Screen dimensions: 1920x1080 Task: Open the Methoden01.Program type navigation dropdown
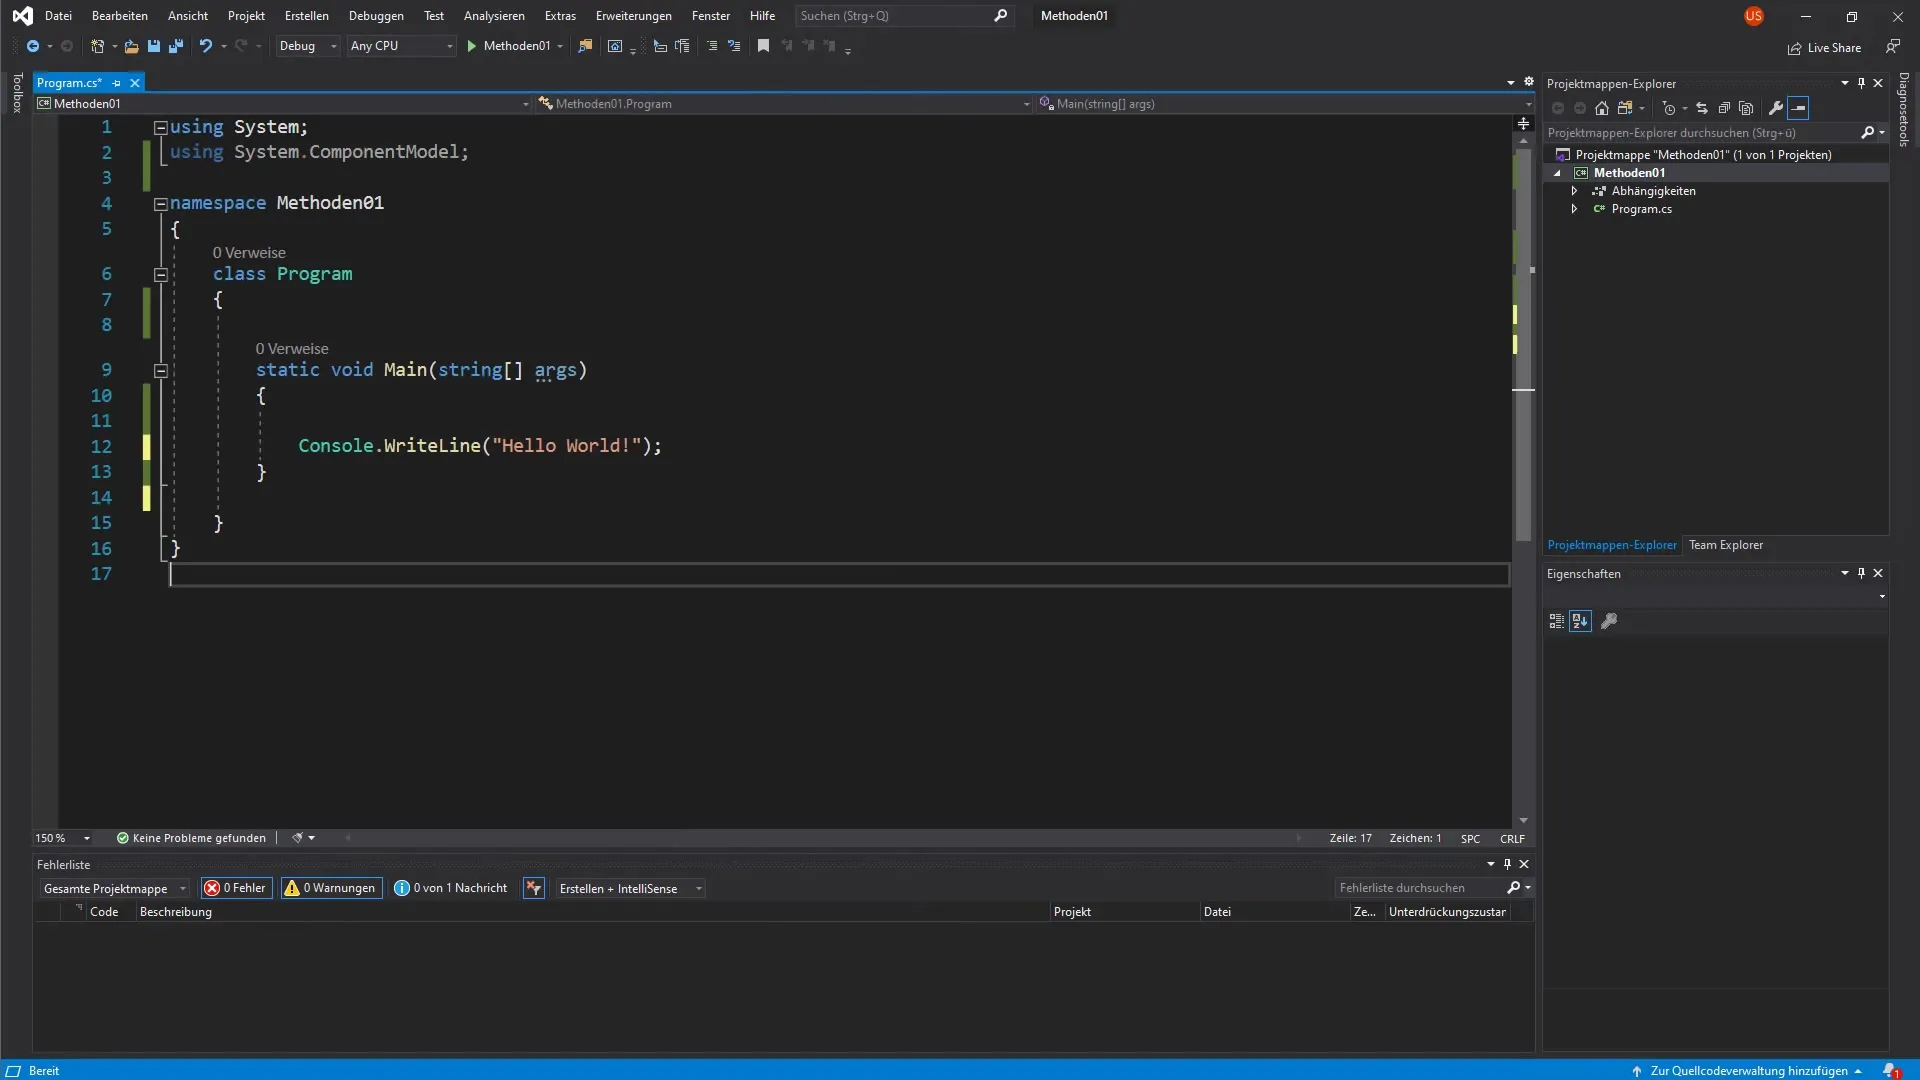(784, 104)
